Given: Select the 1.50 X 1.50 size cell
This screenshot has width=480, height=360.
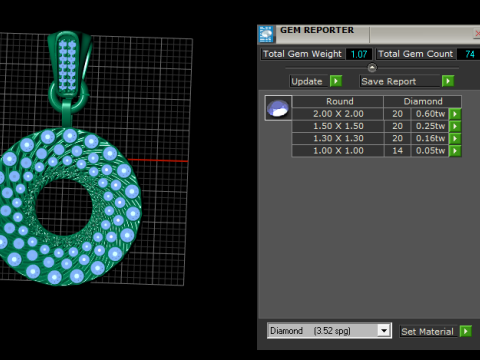Looking at the screenshot, I should click(338, 126).
